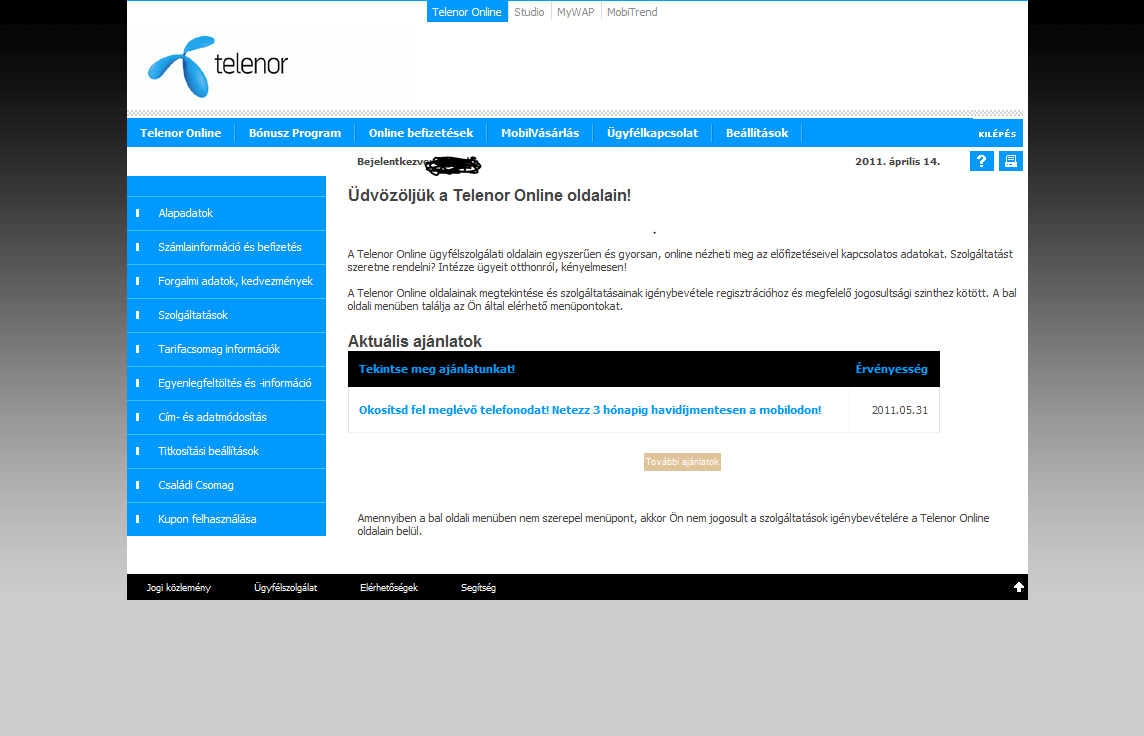The width and height of the screenshot is (1144, 736).
Task: Click the 2011.05.31 validity date
Action: [900, 410]
